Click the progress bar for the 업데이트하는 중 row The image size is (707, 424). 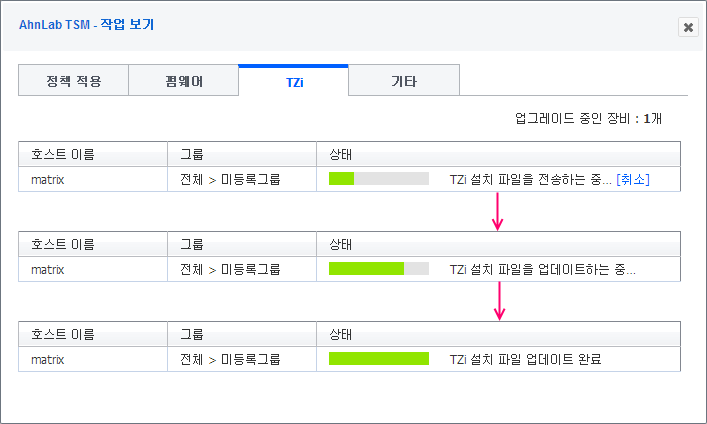pyautogui.click(x=378, y=269)
